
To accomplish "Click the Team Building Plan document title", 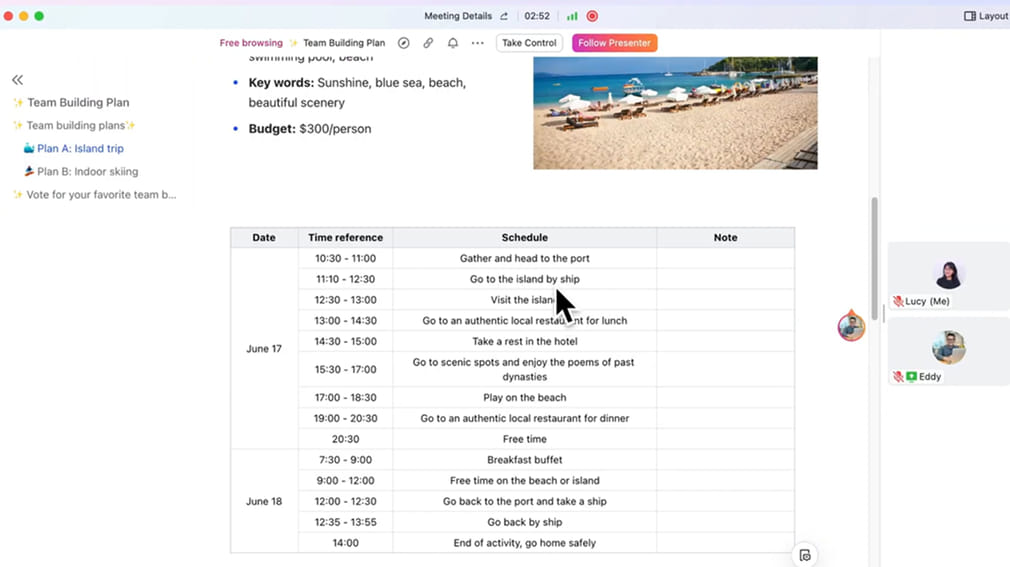I will pos(344,43).
